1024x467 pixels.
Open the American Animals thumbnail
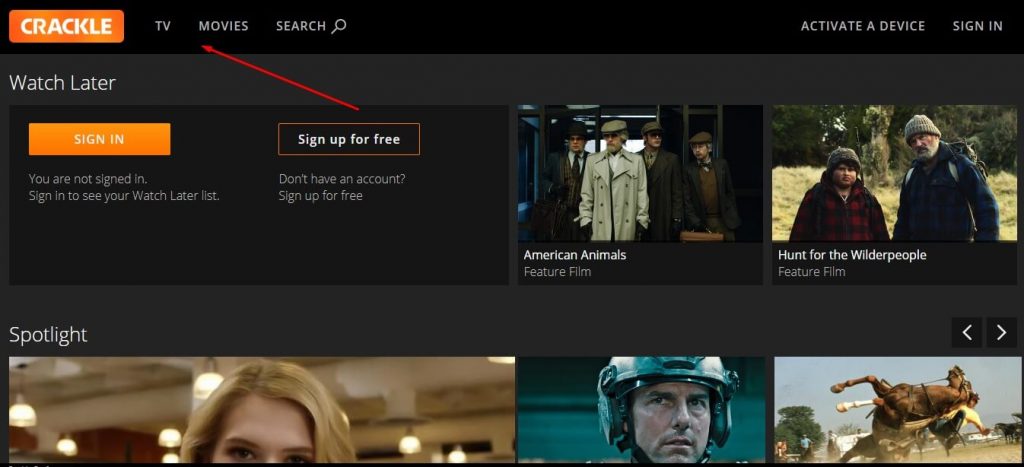pos(640,174)
